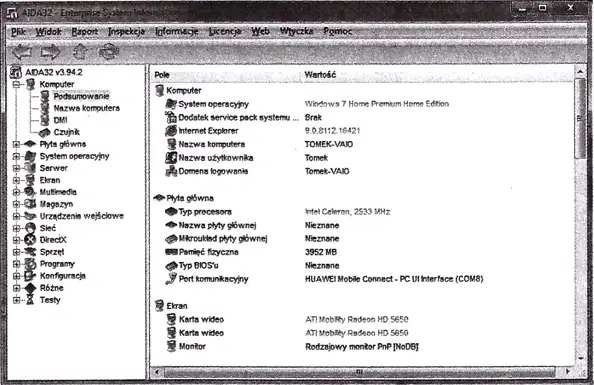Open the Wtyczka menu

297,31
